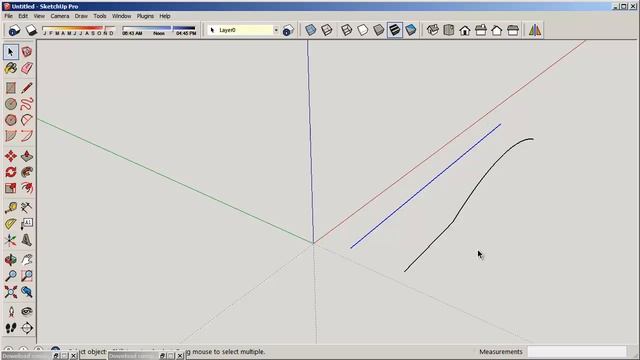Screen dimensions: 640x360
Task: Pick the Freehand squiggle tool
Action: 27,104
